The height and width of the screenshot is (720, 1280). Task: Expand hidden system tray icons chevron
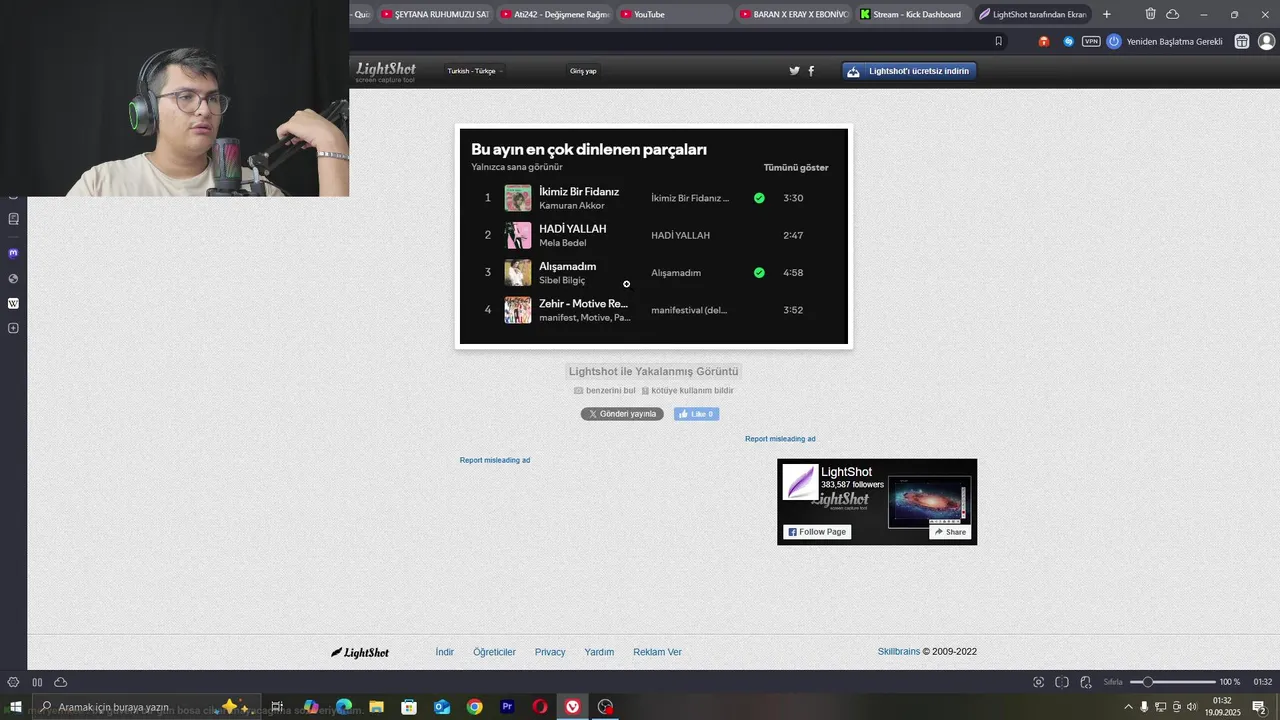coord(1128,707)
